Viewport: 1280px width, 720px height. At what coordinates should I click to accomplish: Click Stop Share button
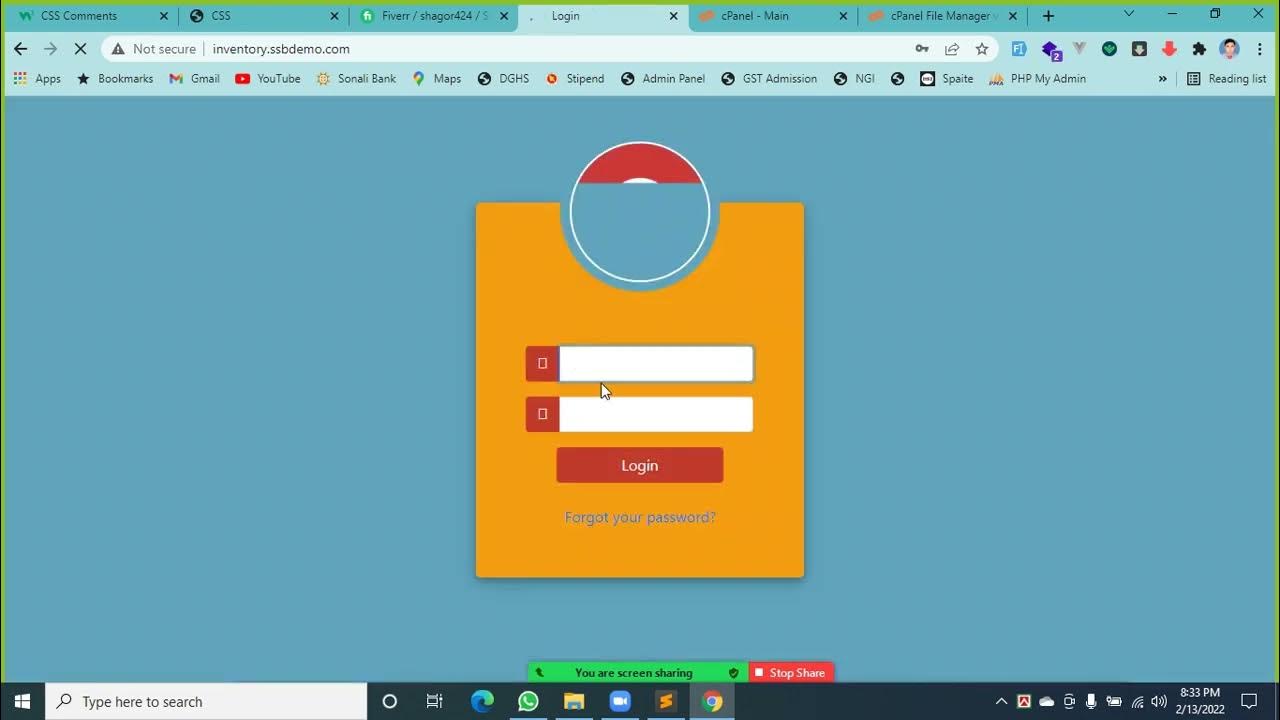791,673
